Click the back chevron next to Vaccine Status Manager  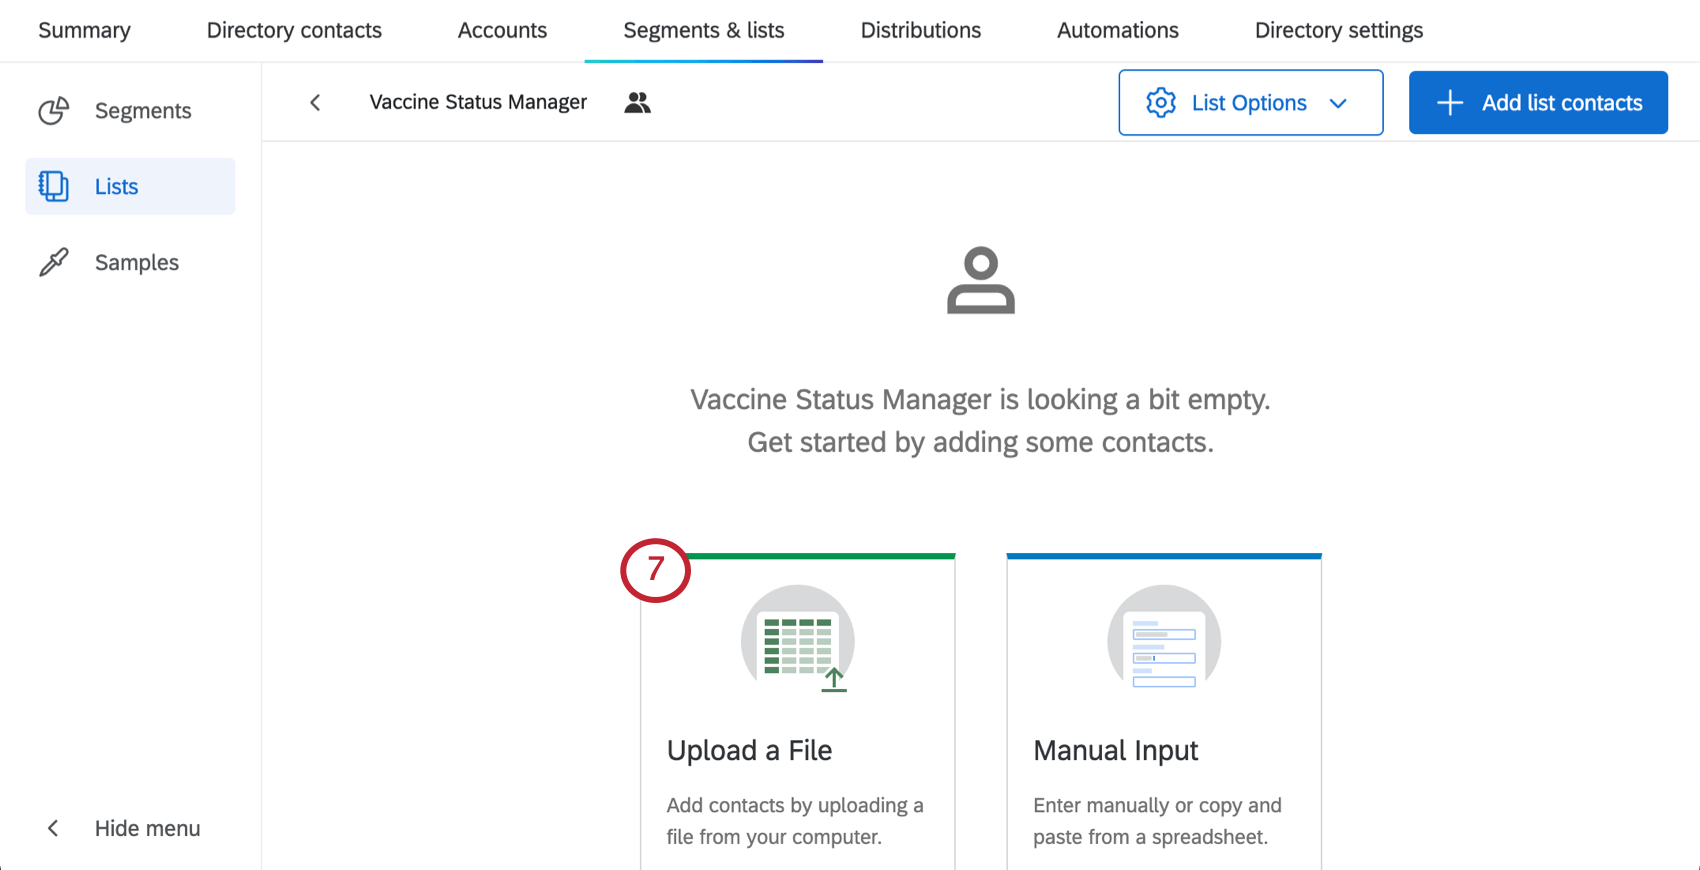pyautogui.click(x=315, y=102)
